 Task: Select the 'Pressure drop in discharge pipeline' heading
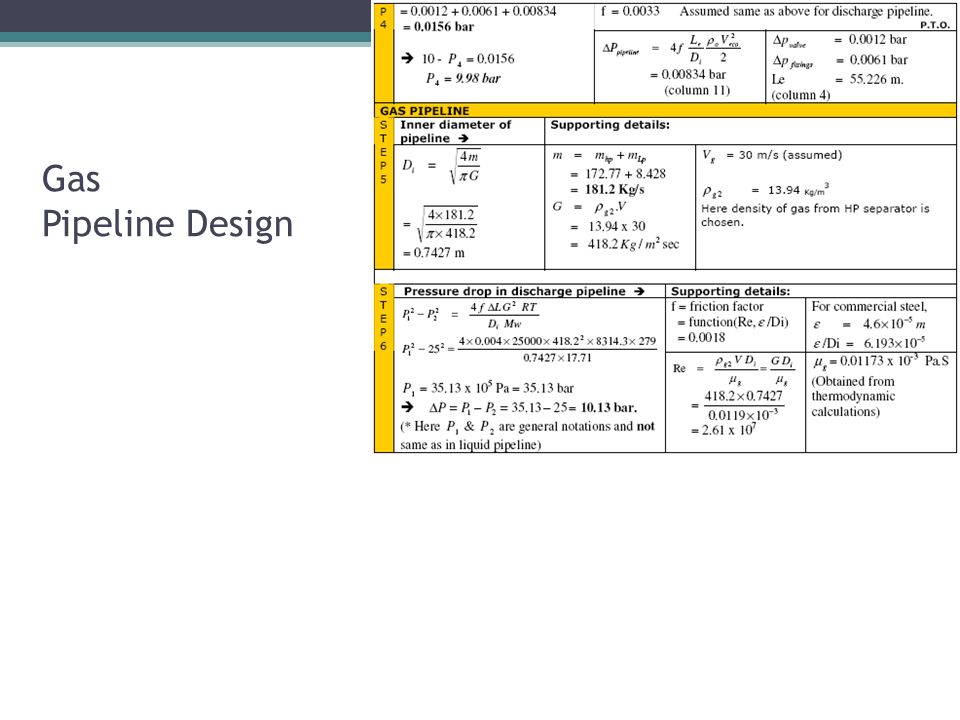pos(524,291)
